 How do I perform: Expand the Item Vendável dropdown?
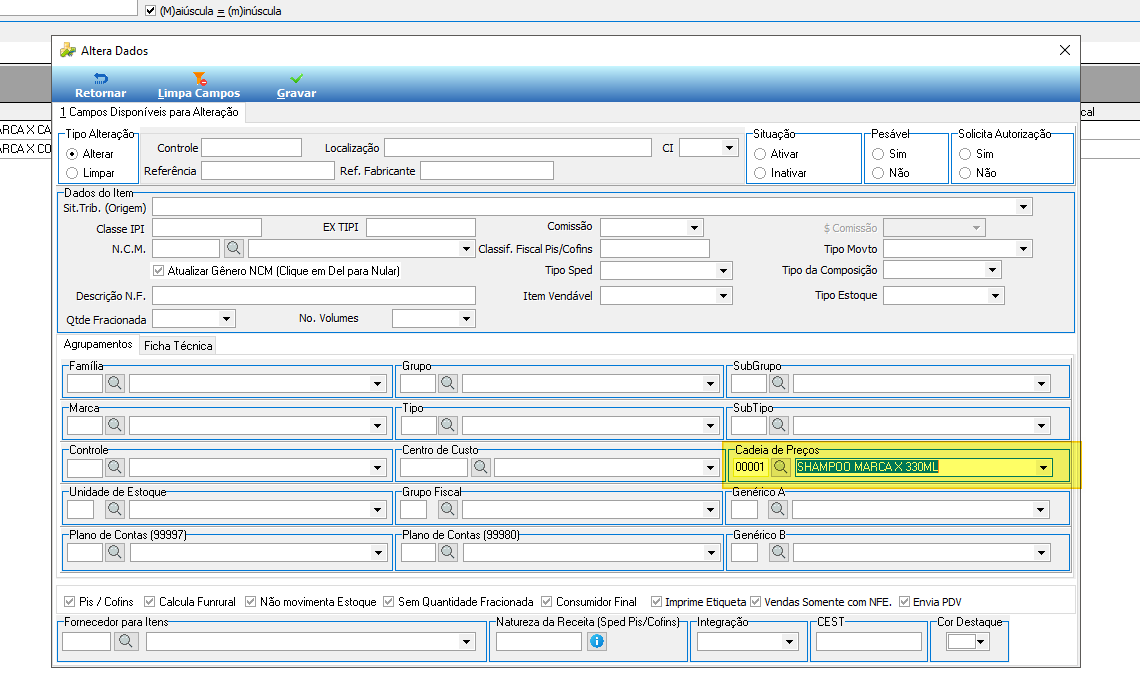click(723, 296)
